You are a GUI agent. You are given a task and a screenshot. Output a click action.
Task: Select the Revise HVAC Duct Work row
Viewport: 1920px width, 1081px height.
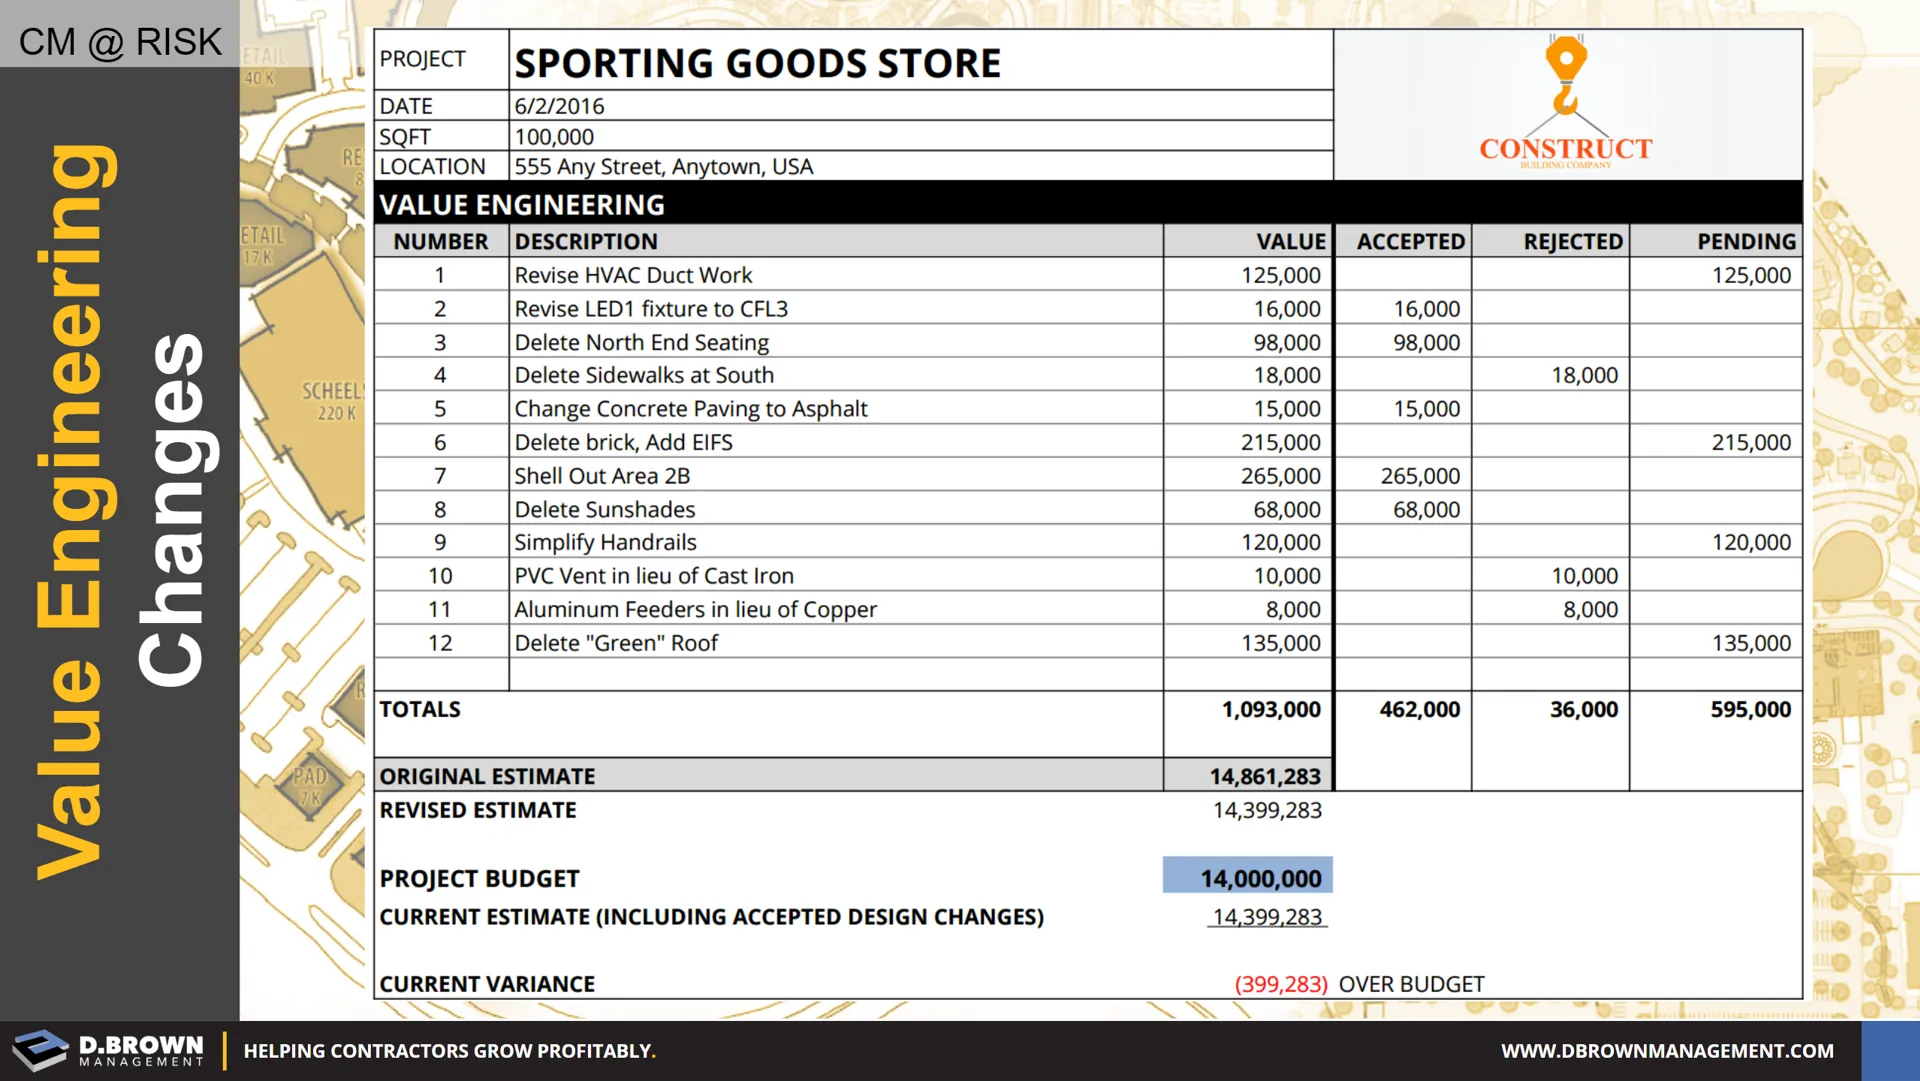point(633,275)
